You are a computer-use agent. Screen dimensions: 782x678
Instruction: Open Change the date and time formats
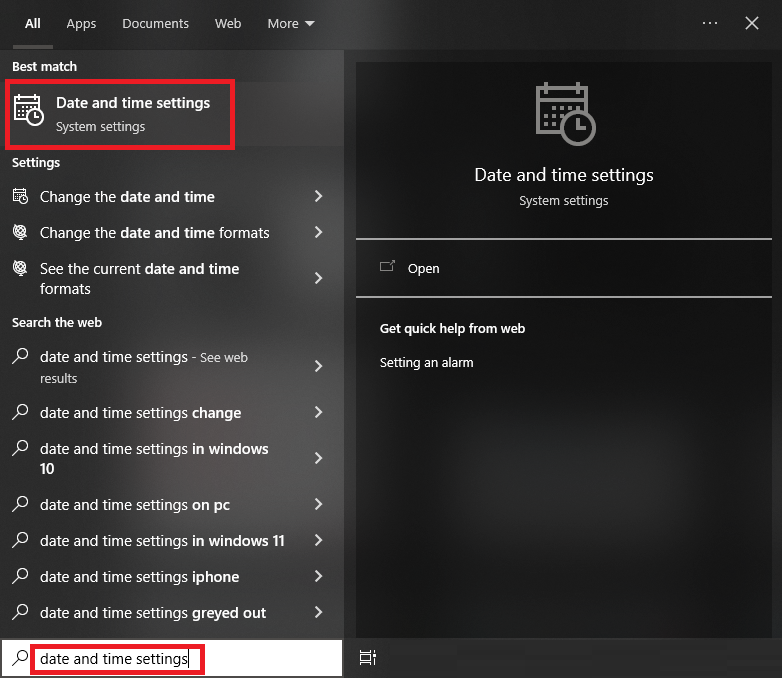click(172, 232)
